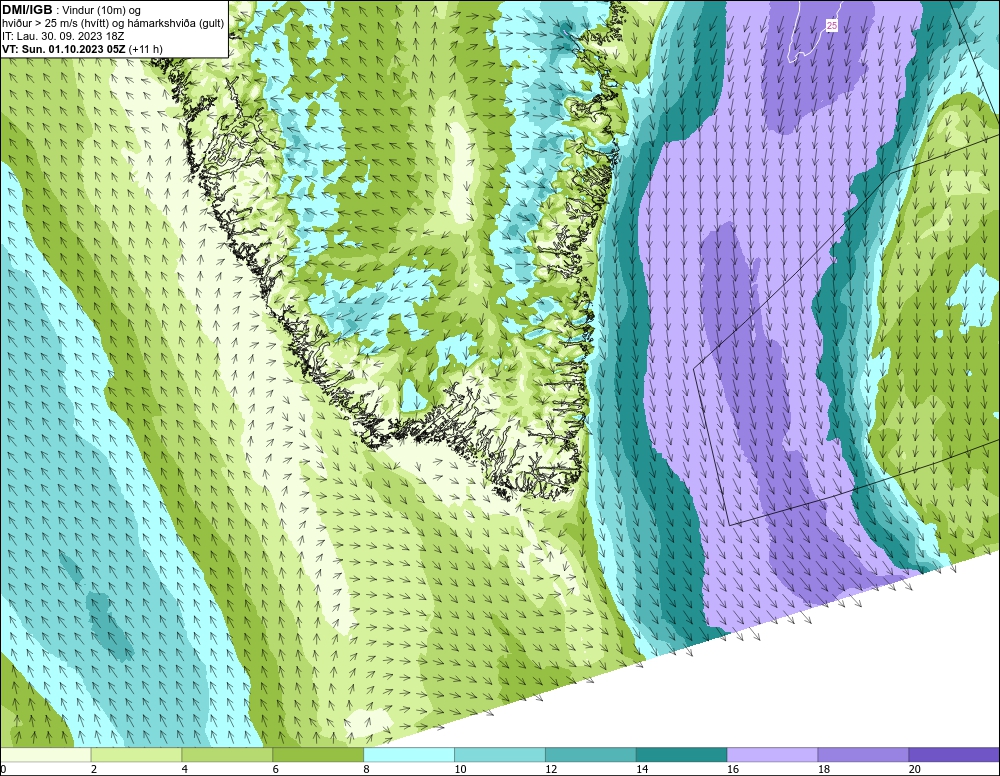This screenshot has width=1000, height=776.
Task: Click the legend number '2'
Action: [x=94, y=769]
